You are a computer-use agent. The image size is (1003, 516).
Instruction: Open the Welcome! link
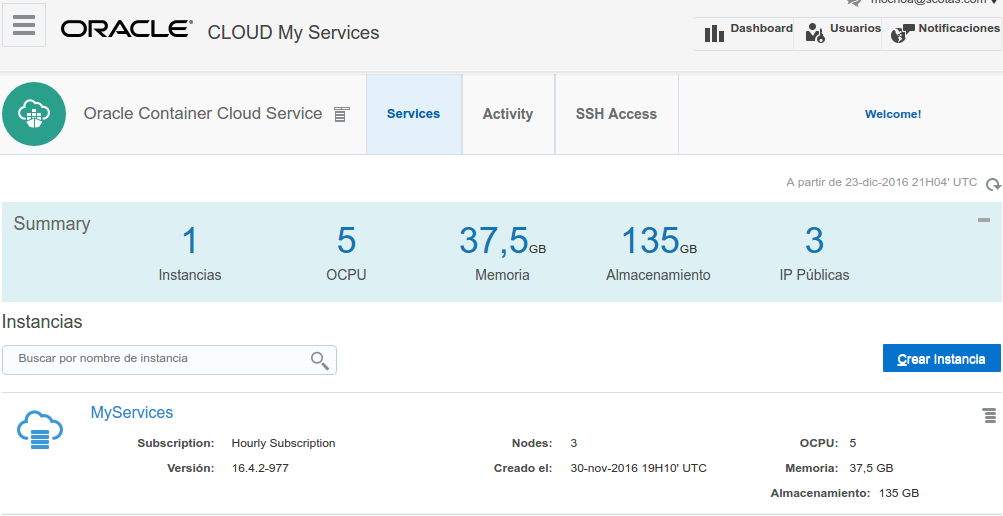pos(893,114)
